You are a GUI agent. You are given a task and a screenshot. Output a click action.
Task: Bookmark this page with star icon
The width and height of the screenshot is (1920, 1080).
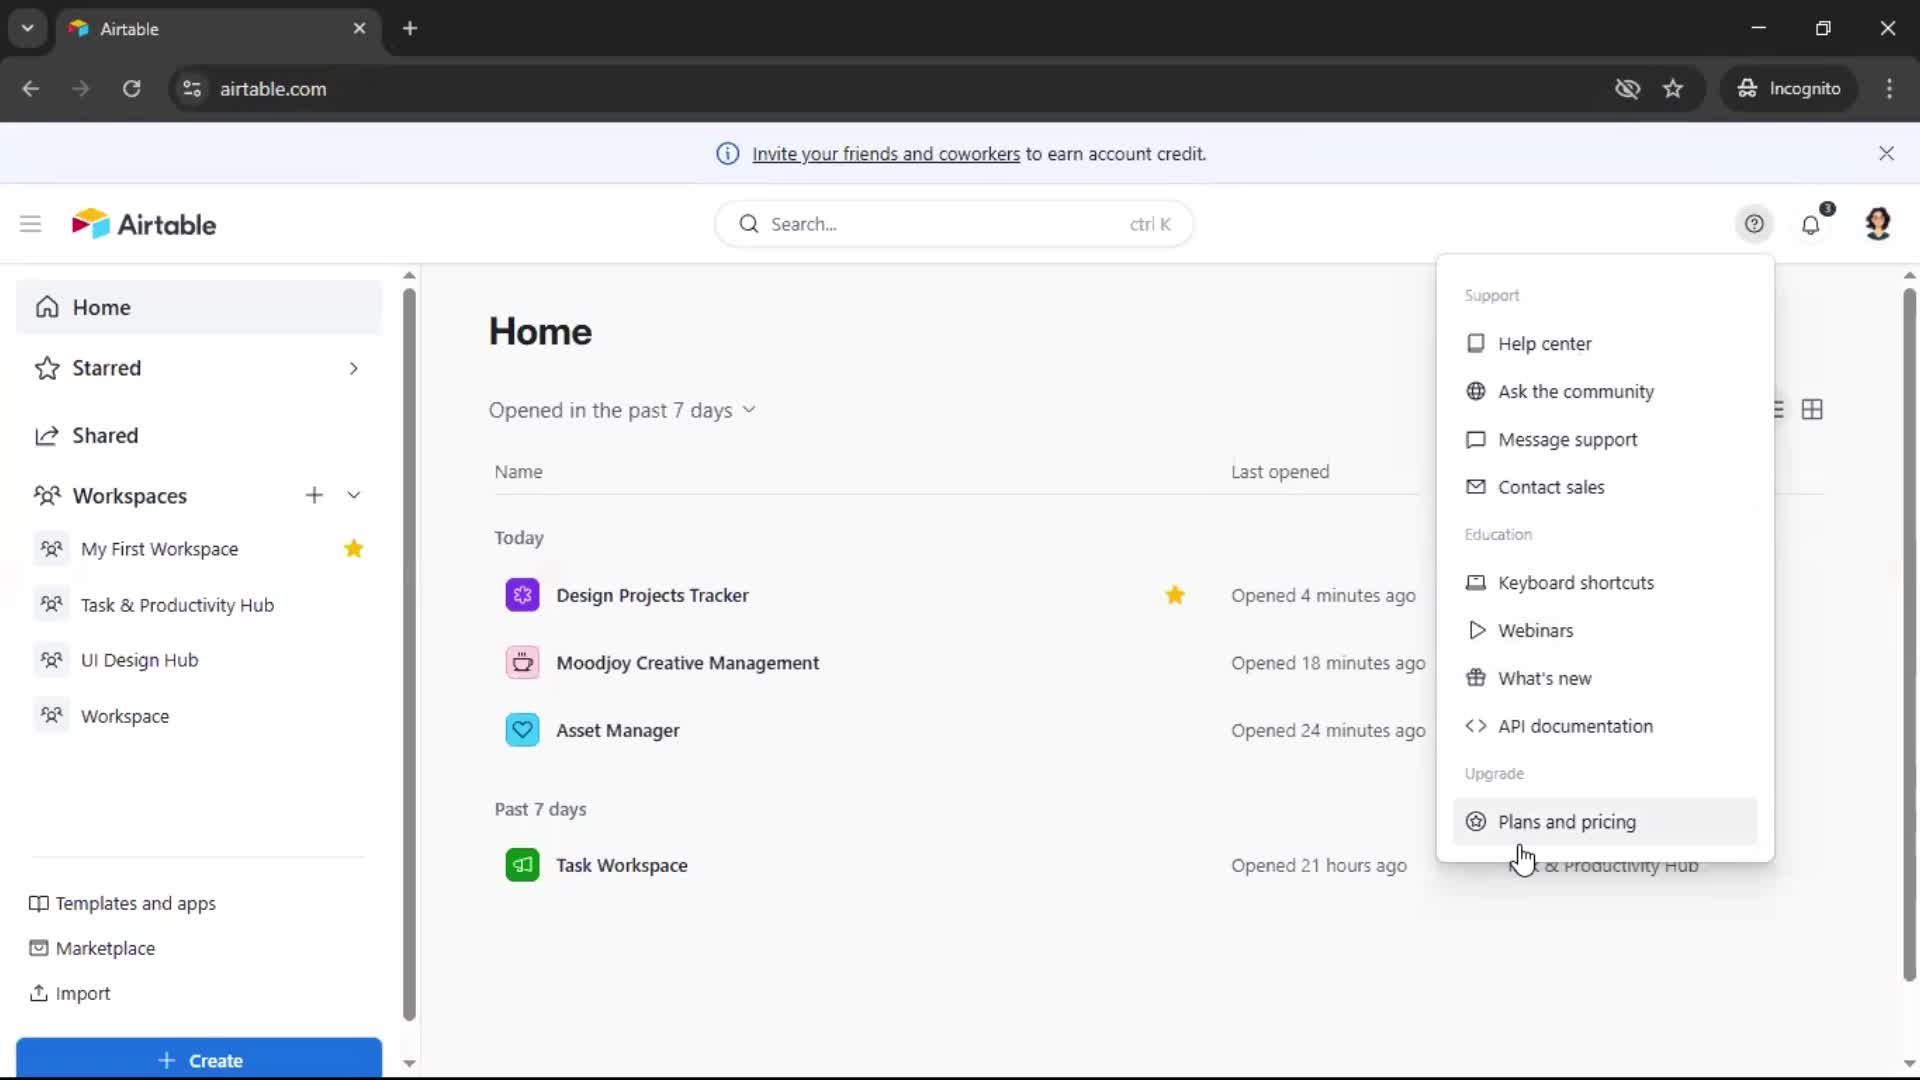(1673, 88)
